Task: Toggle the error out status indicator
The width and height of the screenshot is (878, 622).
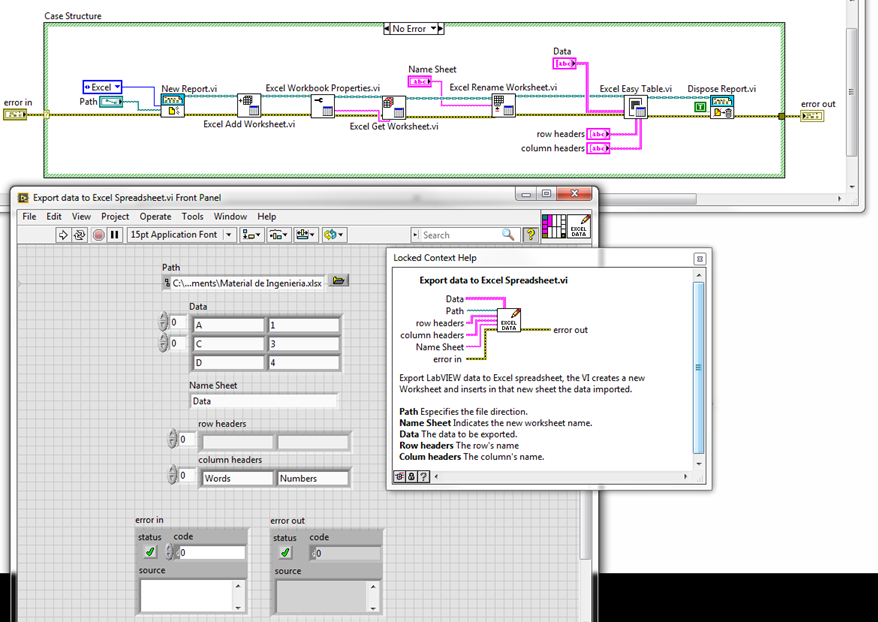Action: point(285,553)
